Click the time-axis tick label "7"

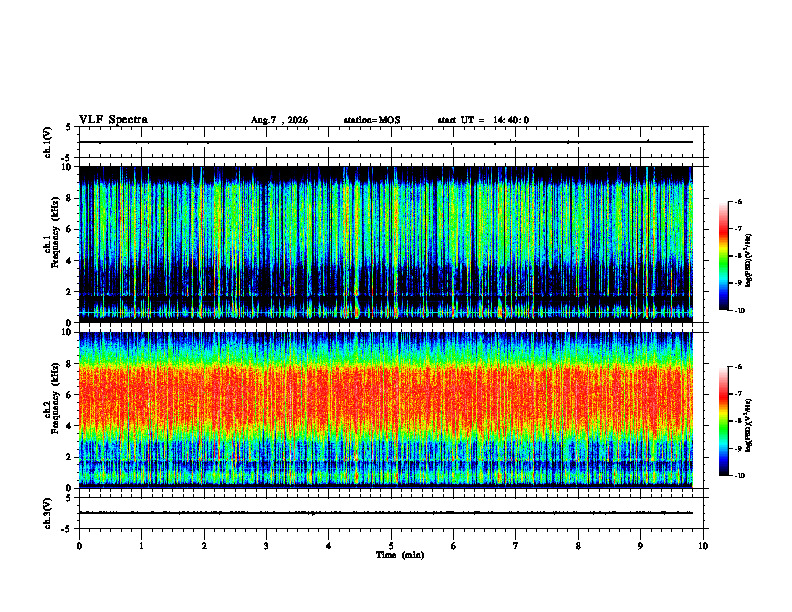pos(516,546)
